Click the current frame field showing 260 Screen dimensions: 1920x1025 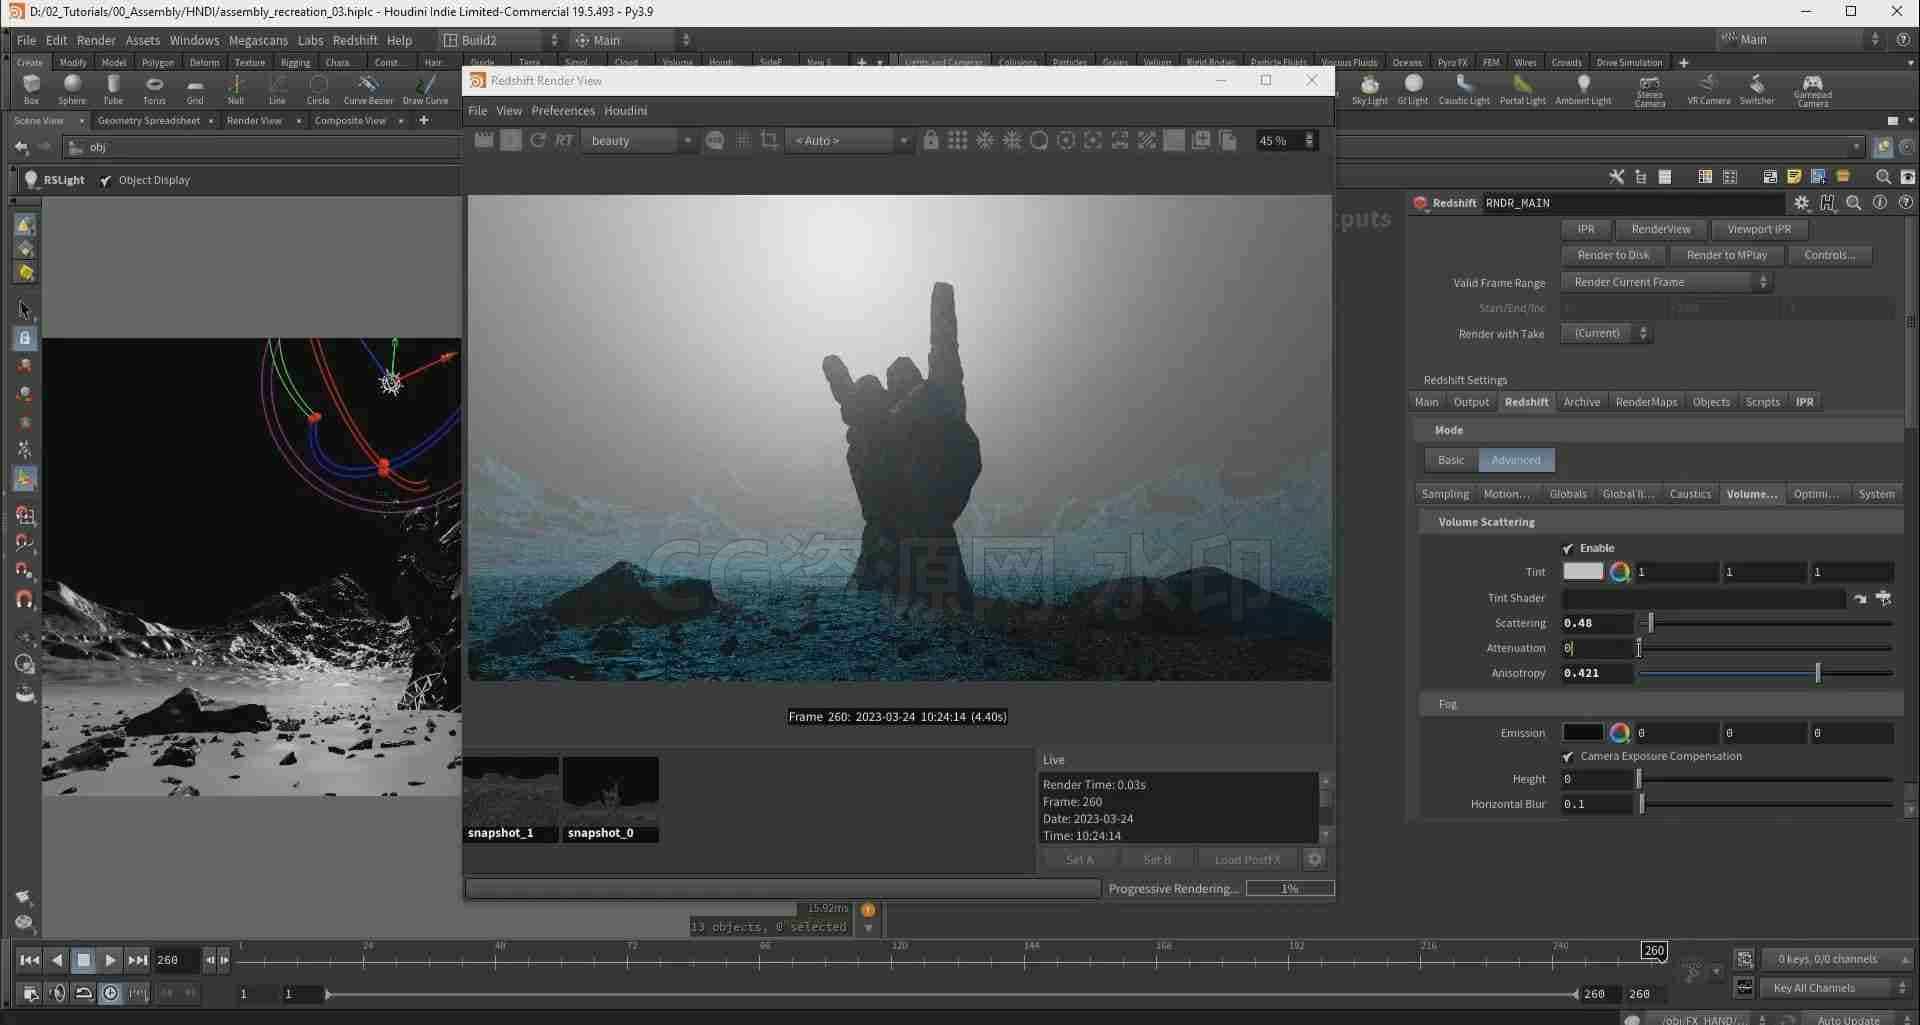coord(176,960)
